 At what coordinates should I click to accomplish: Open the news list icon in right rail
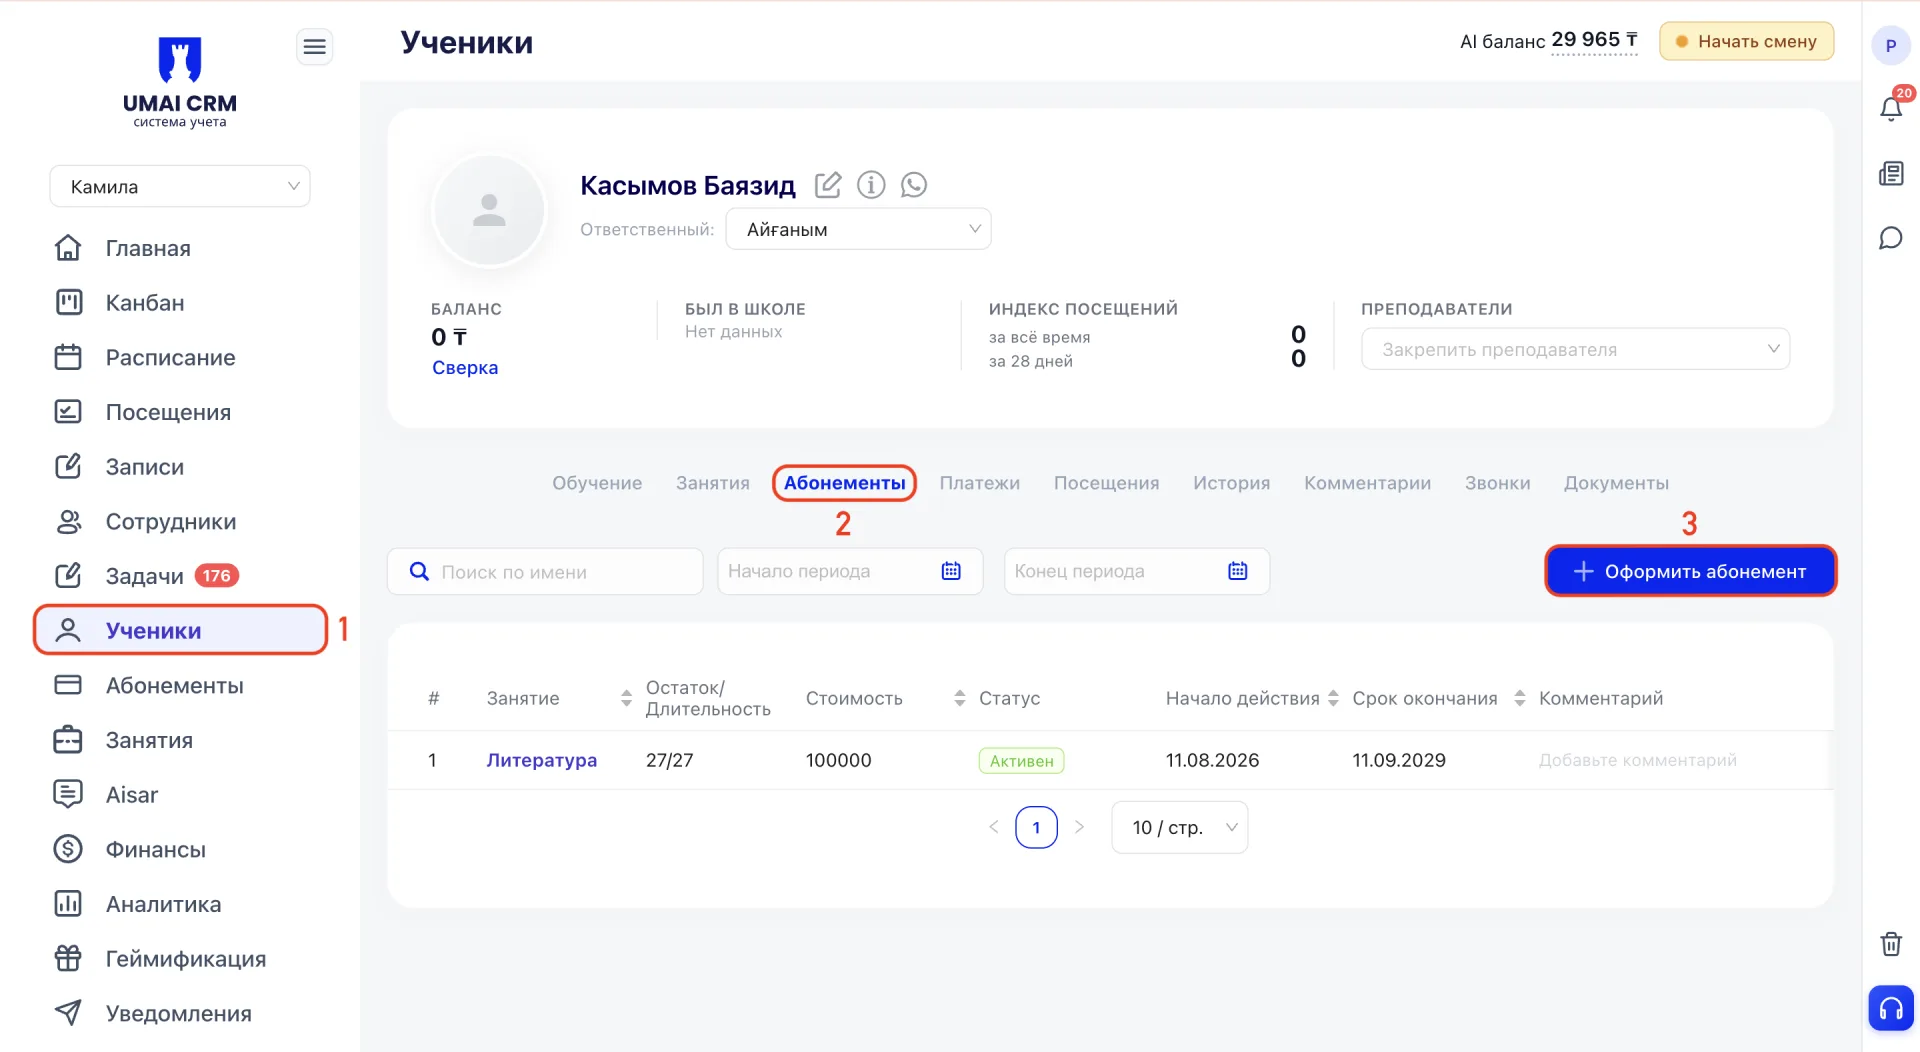pos(1891,174)
